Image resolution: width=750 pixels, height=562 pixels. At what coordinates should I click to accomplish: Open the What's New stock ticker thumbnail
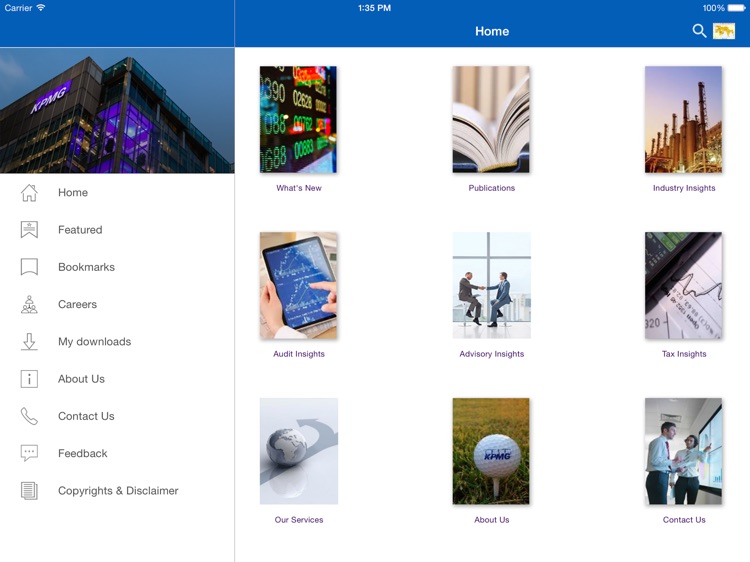pos(298,120)
